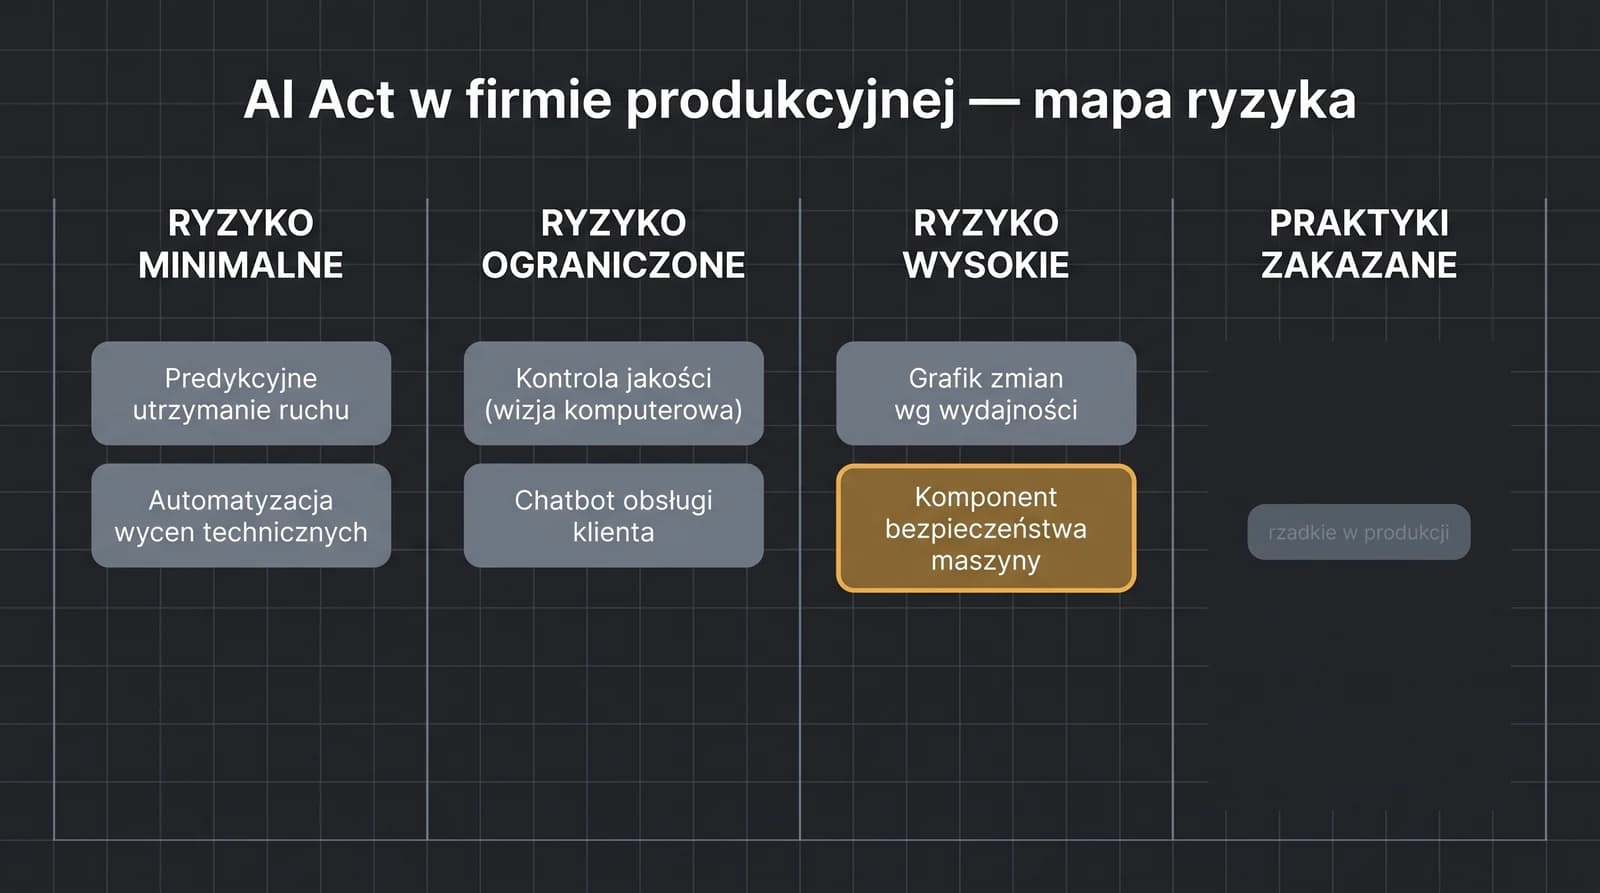Click the slide title "AI Act w firmie produkcyjnej — mapa ryzyka"
Image resolution: width=1600 pixels, height=893 pixels.
800,101
